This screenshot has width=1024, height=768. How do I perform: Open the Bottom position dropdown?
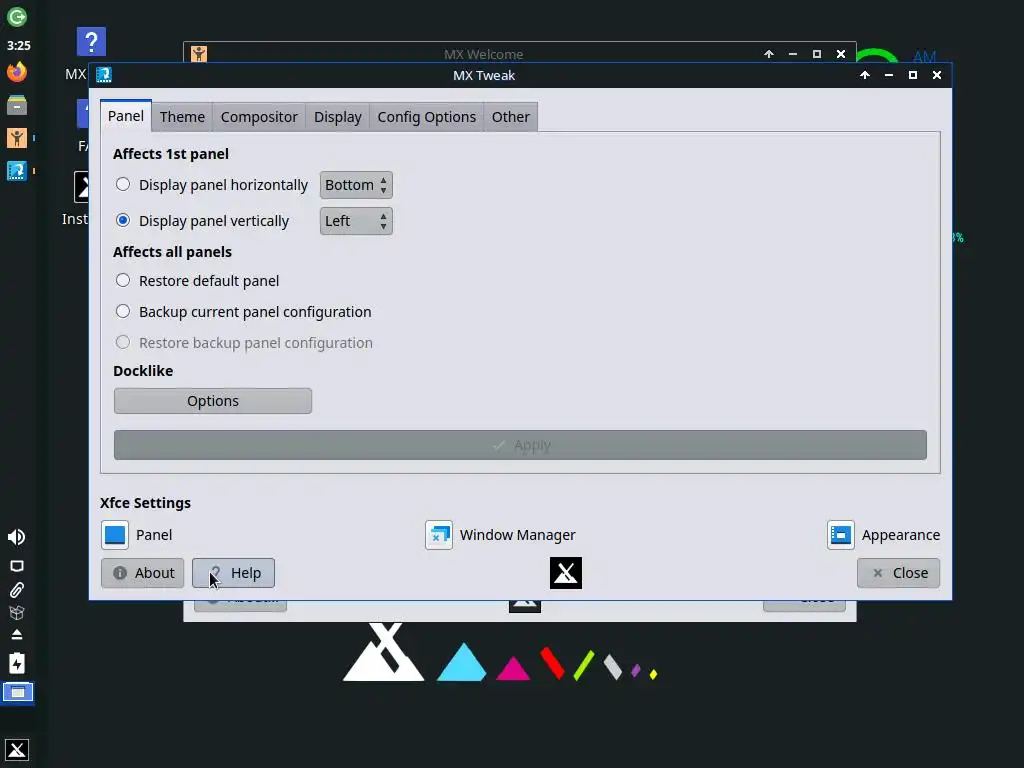click(356, 185)
